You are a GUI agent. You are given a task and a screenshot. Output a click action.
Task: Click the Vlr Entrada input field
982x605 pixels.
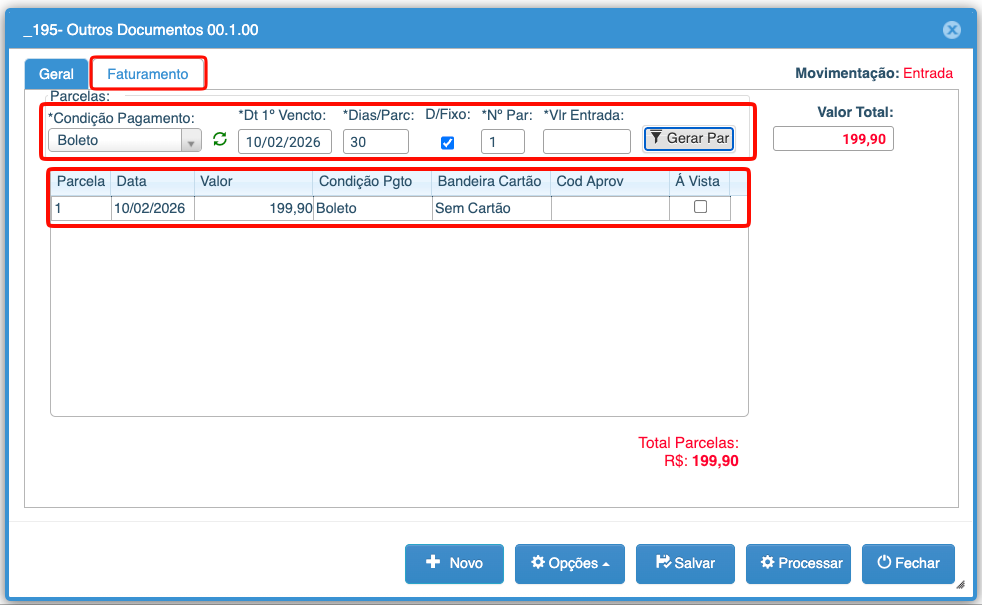click(x=586, y=142)
